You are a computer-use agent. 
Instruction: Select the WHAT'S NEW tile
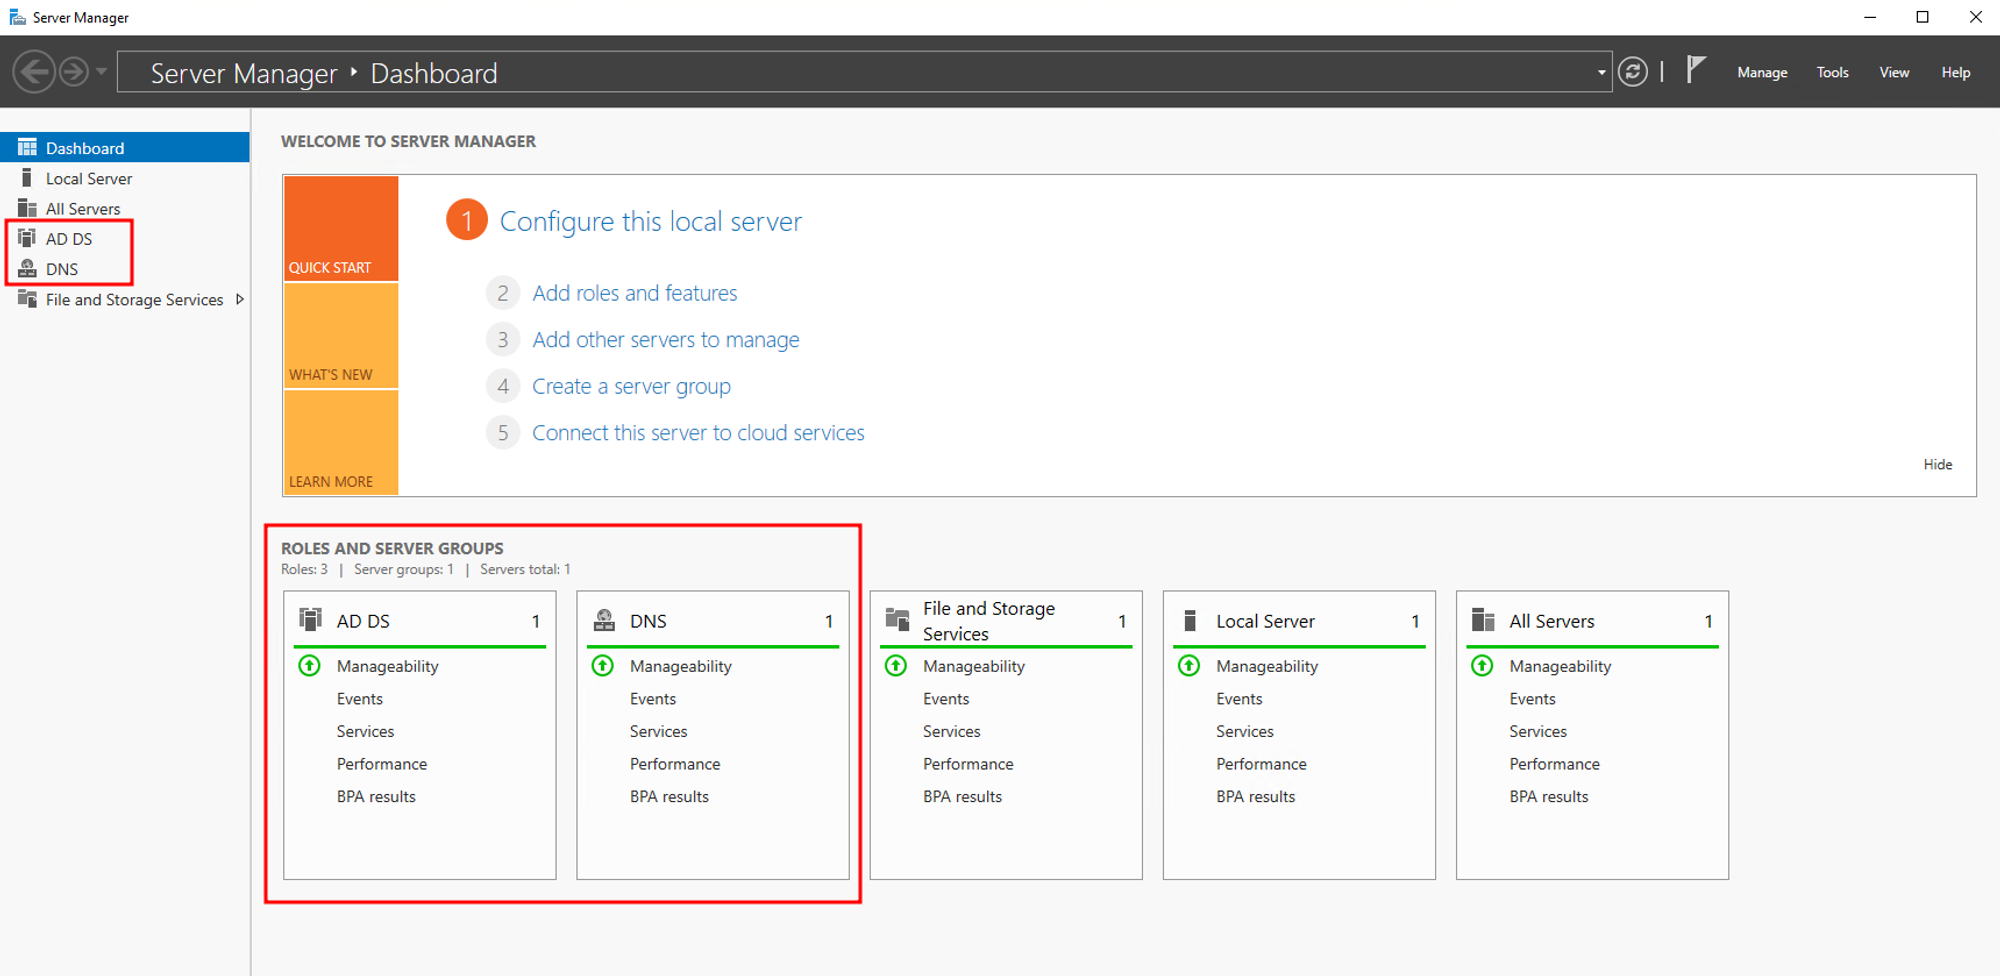pyautogui.click(x=341, y=335)
